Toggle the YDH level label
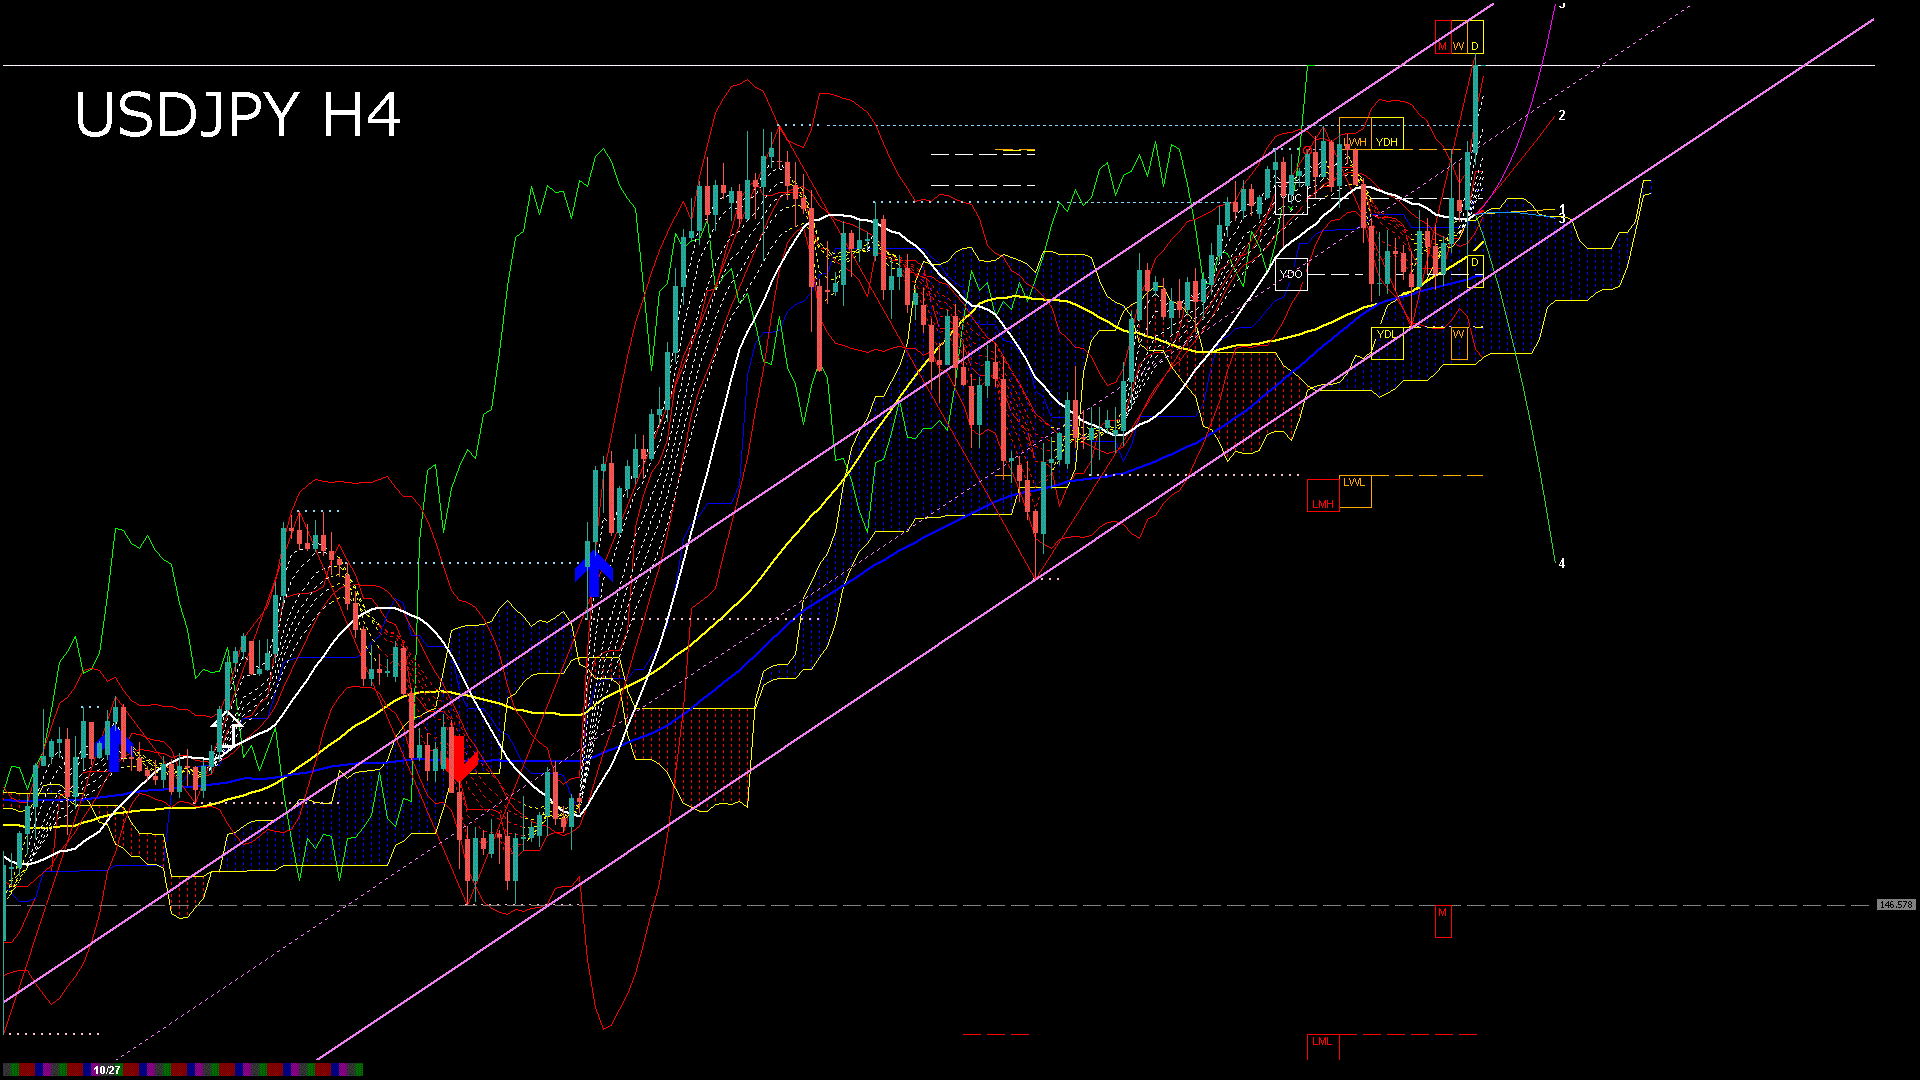The width and height of the screenshot is (1920, 1080). [1387, 141]
